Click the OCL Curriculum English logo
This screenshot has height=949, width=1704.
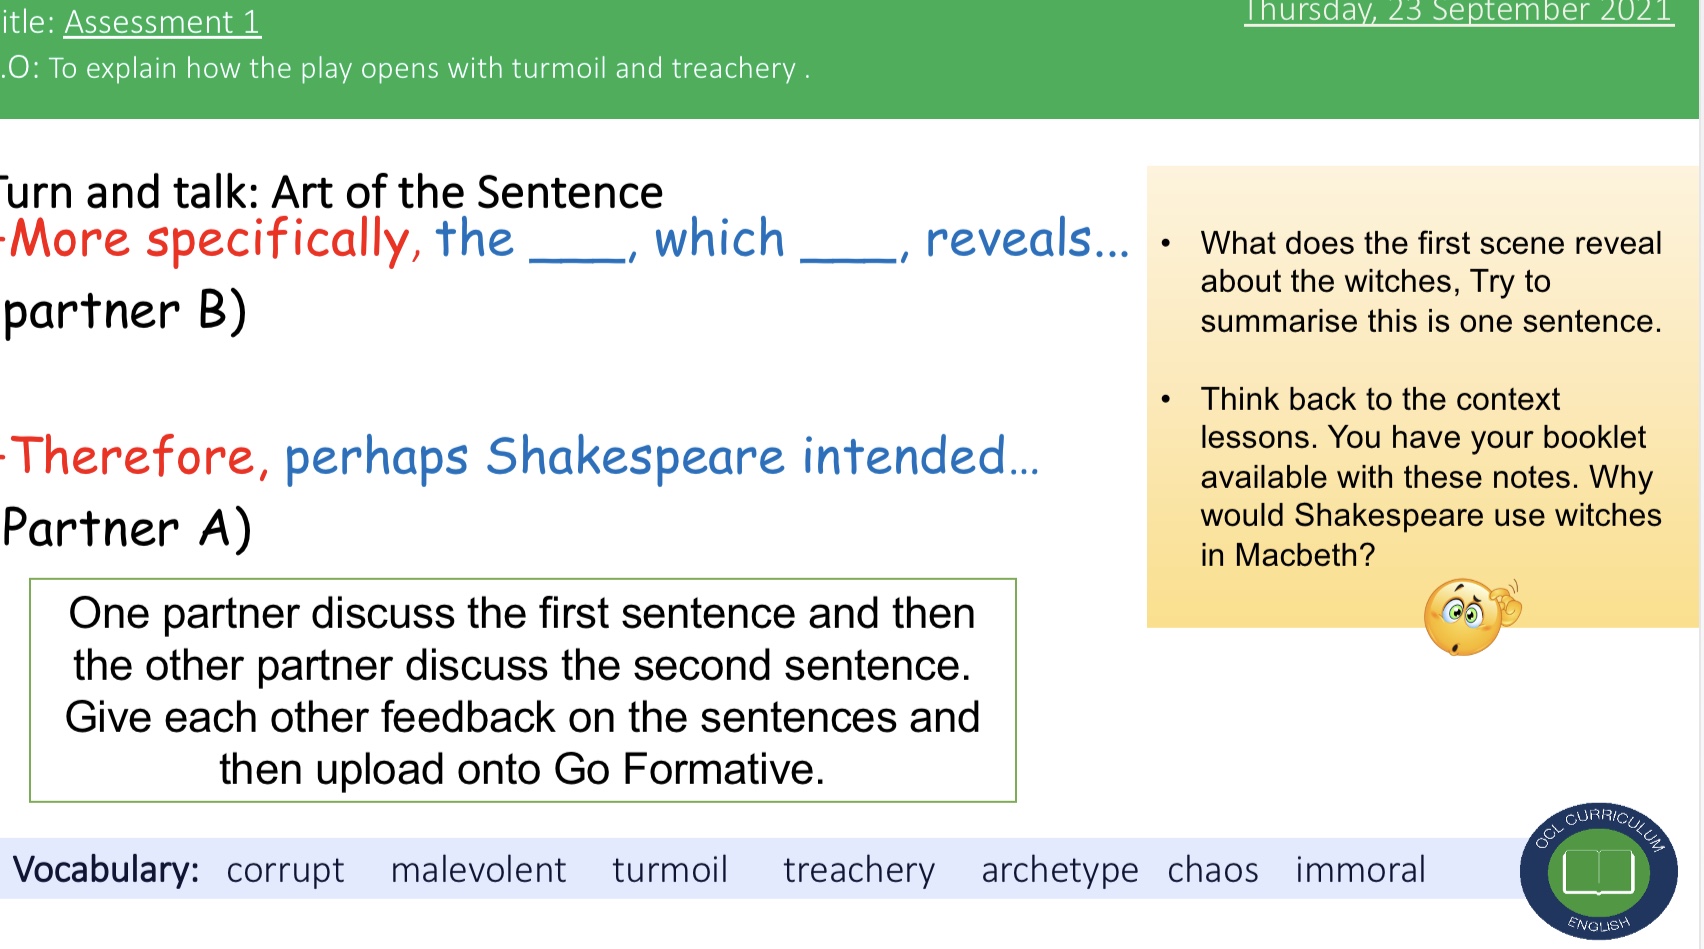[1598, 871]
